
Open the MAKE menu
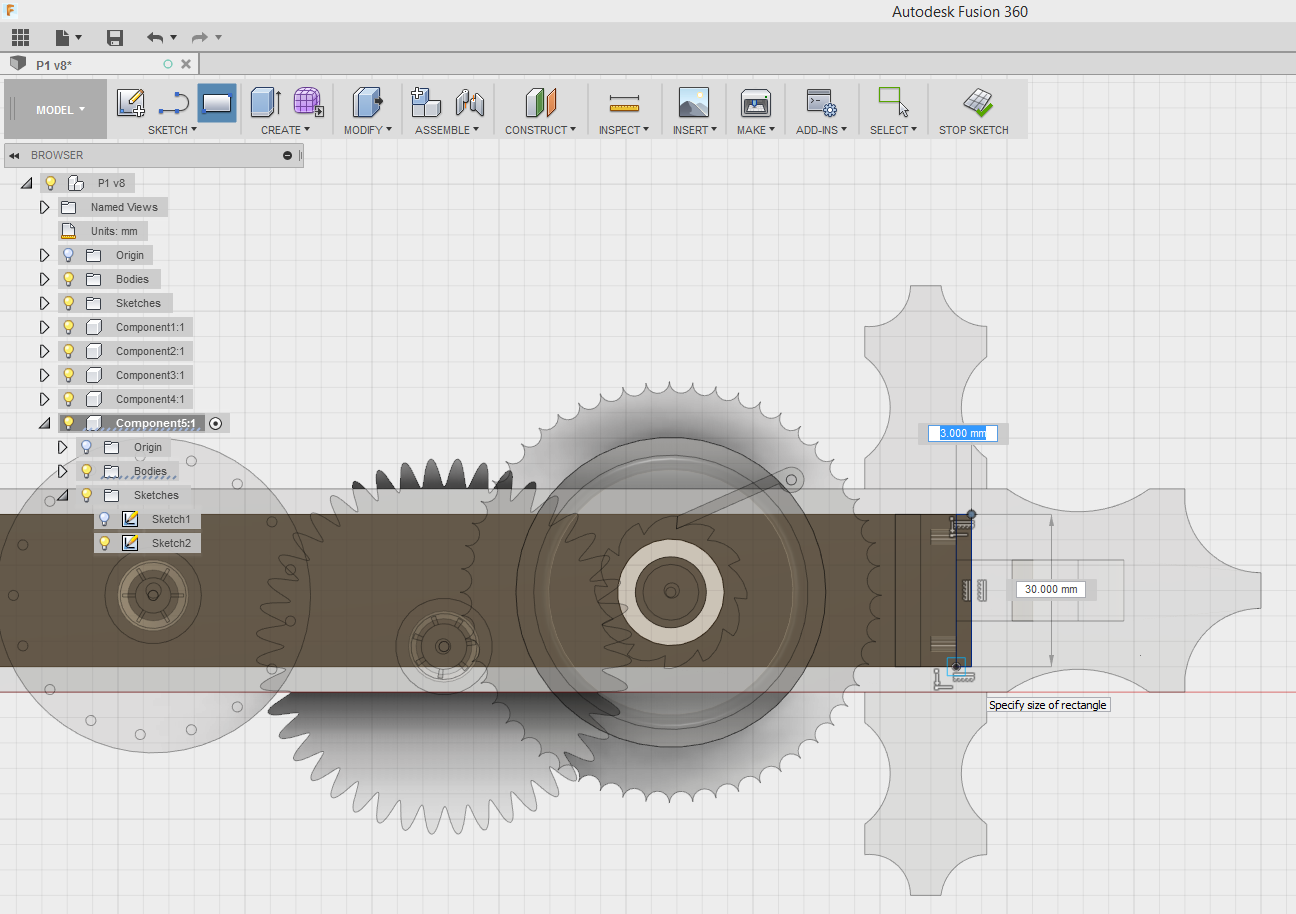756,130
